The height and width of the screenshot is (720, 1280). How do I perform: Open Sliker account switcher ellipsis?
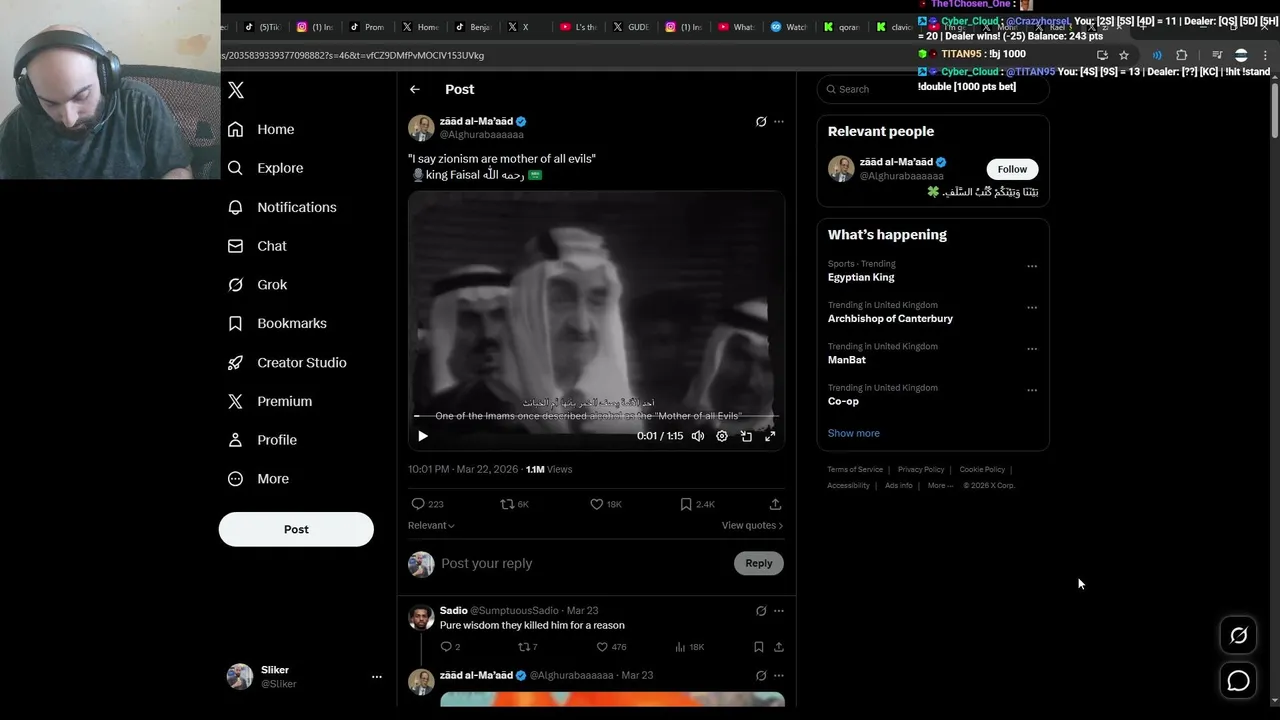[x=377, y=677]
